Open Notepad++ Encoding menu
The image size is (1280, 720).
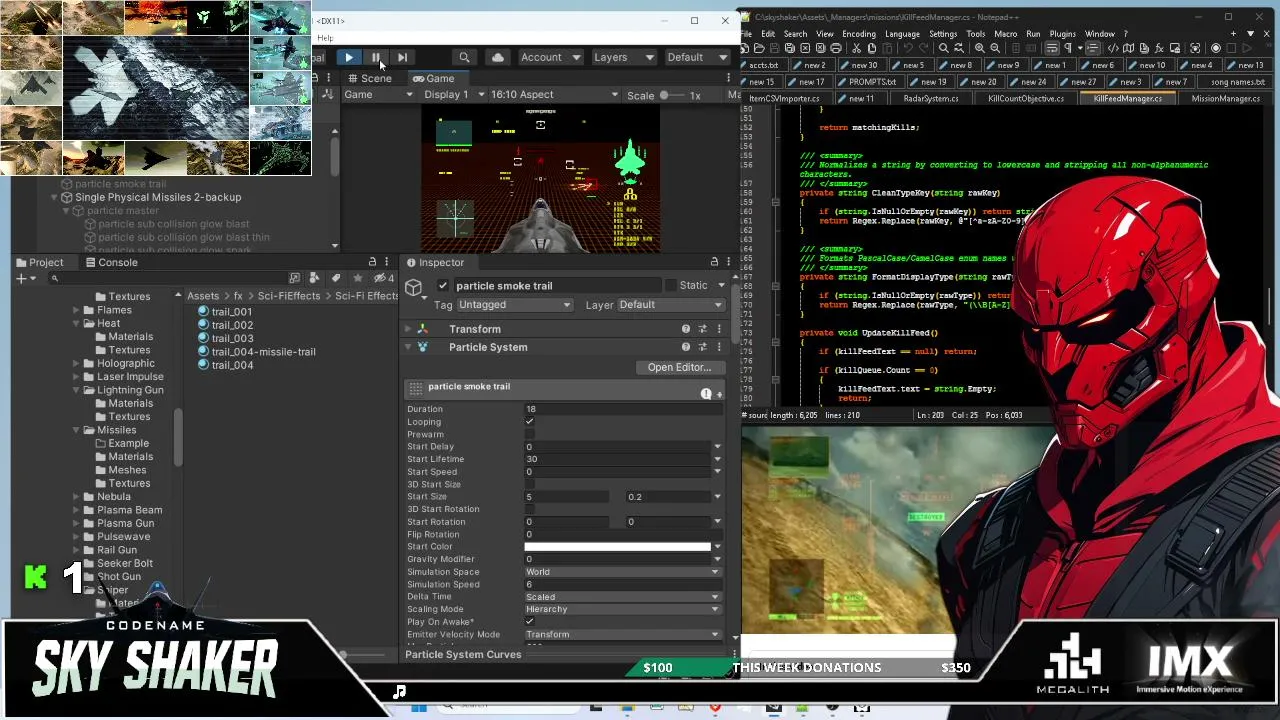tap(858, 34)
